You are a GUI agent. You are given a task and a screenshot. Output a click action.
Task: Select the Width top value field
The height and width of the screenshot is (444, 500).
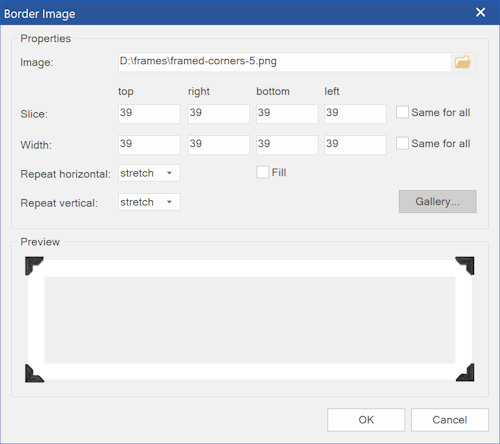(149, 145)
